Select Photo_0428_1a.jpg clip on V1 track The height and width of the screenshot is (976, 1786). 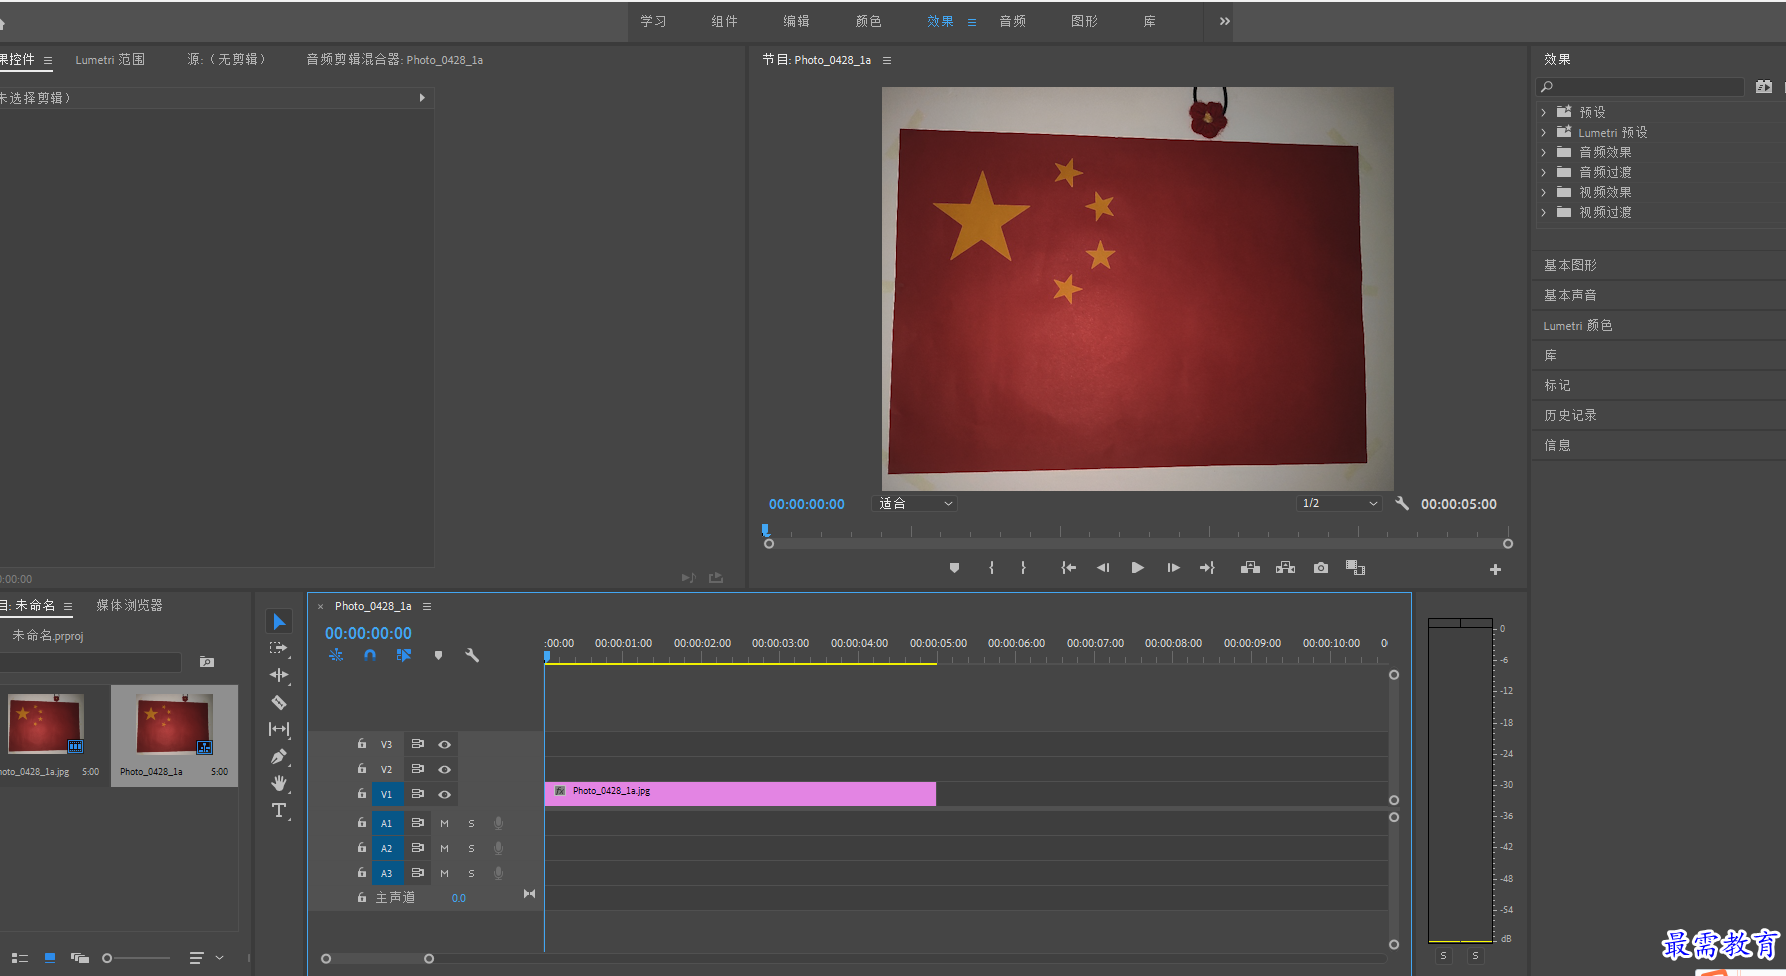(740, 794)
